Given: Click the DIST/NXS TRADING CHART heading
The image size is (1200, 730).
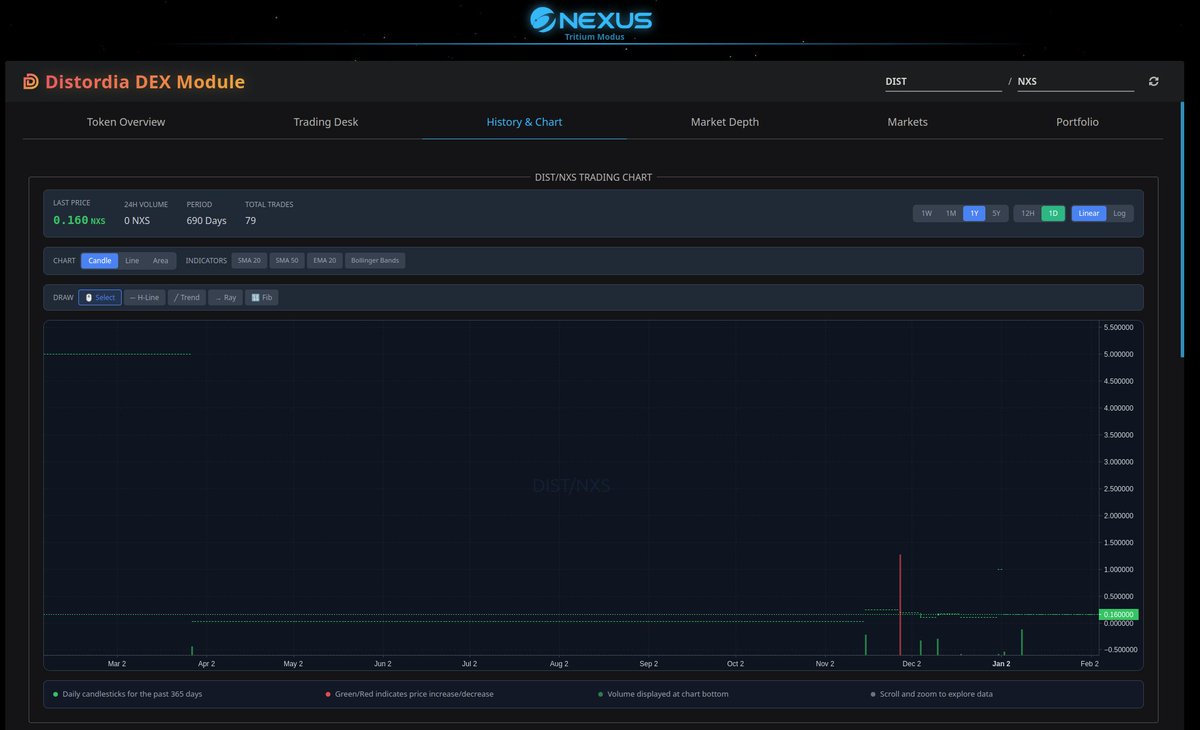Looking at the screenshot, I should click(594, 178).
